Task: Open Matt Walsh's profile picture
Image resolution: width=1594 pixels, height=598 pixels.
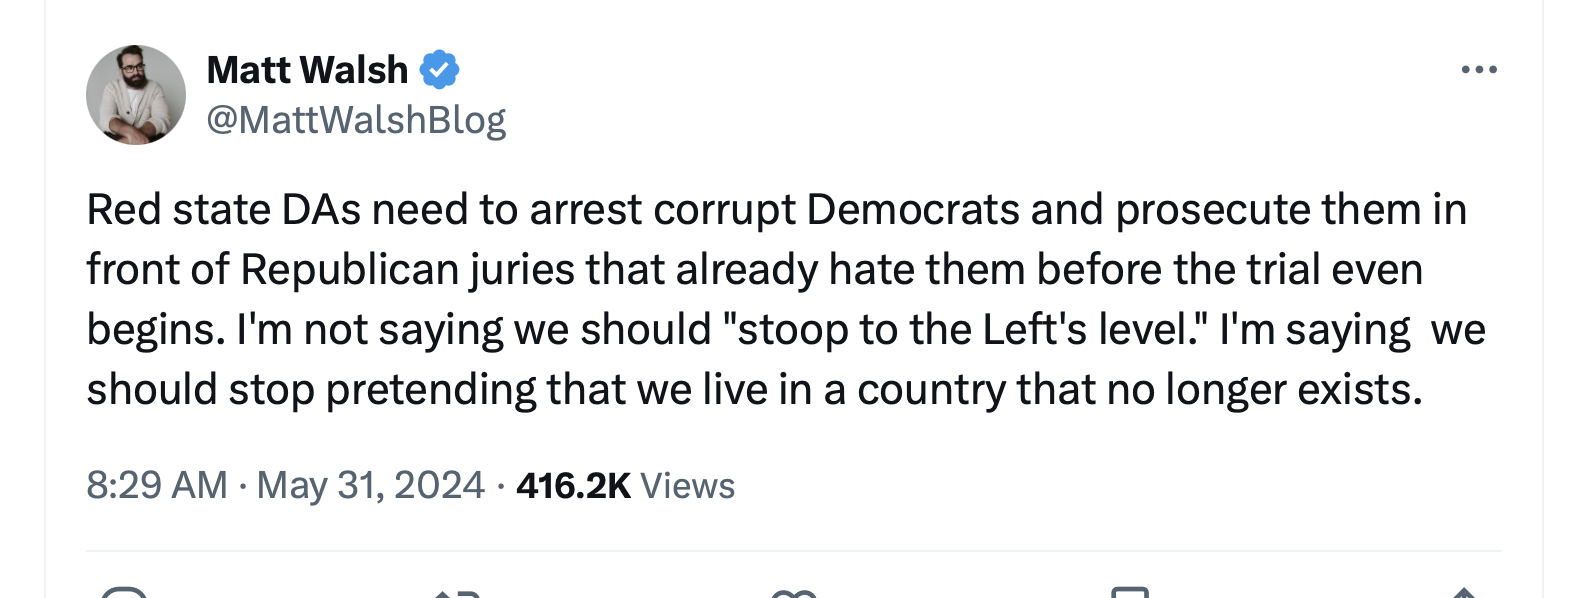Action: click(x=136, y=95)
